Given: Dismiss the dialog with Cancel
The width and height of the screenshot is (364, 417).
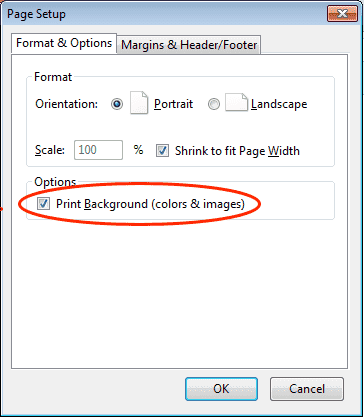Looking at the screenshot, I should pyautogui.click(x=307, y=389).
